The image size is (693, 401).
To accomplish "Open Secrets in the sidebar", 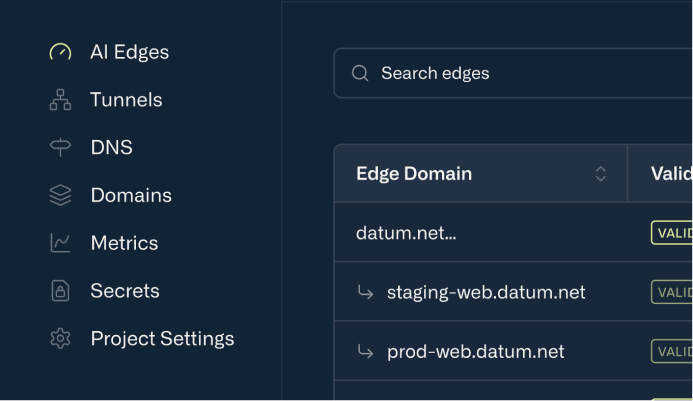I will click(125, 290).
